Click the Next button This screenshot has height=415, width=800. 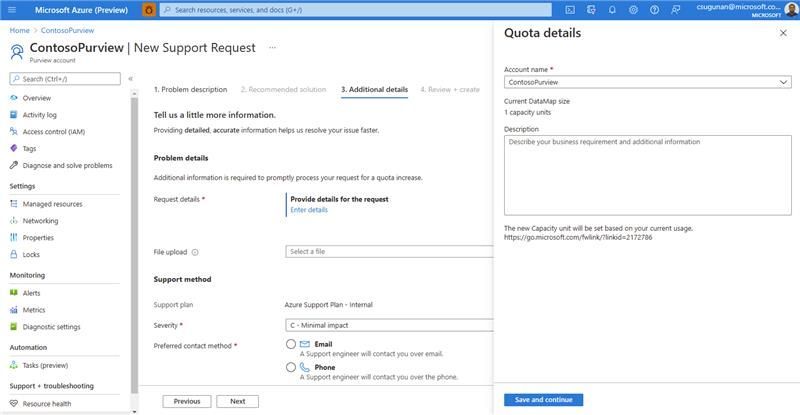coord(237,401)
